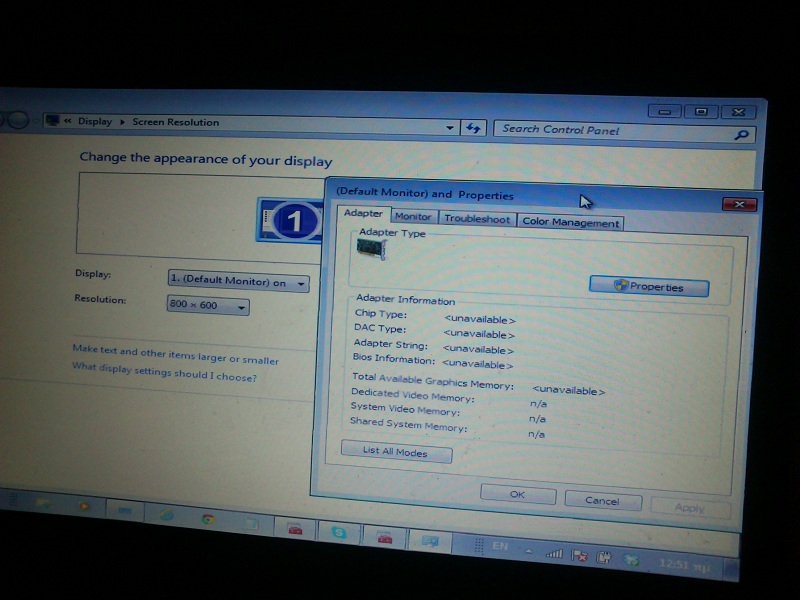Click the Display breadcrumb in address bar

(x=95, y=121)
